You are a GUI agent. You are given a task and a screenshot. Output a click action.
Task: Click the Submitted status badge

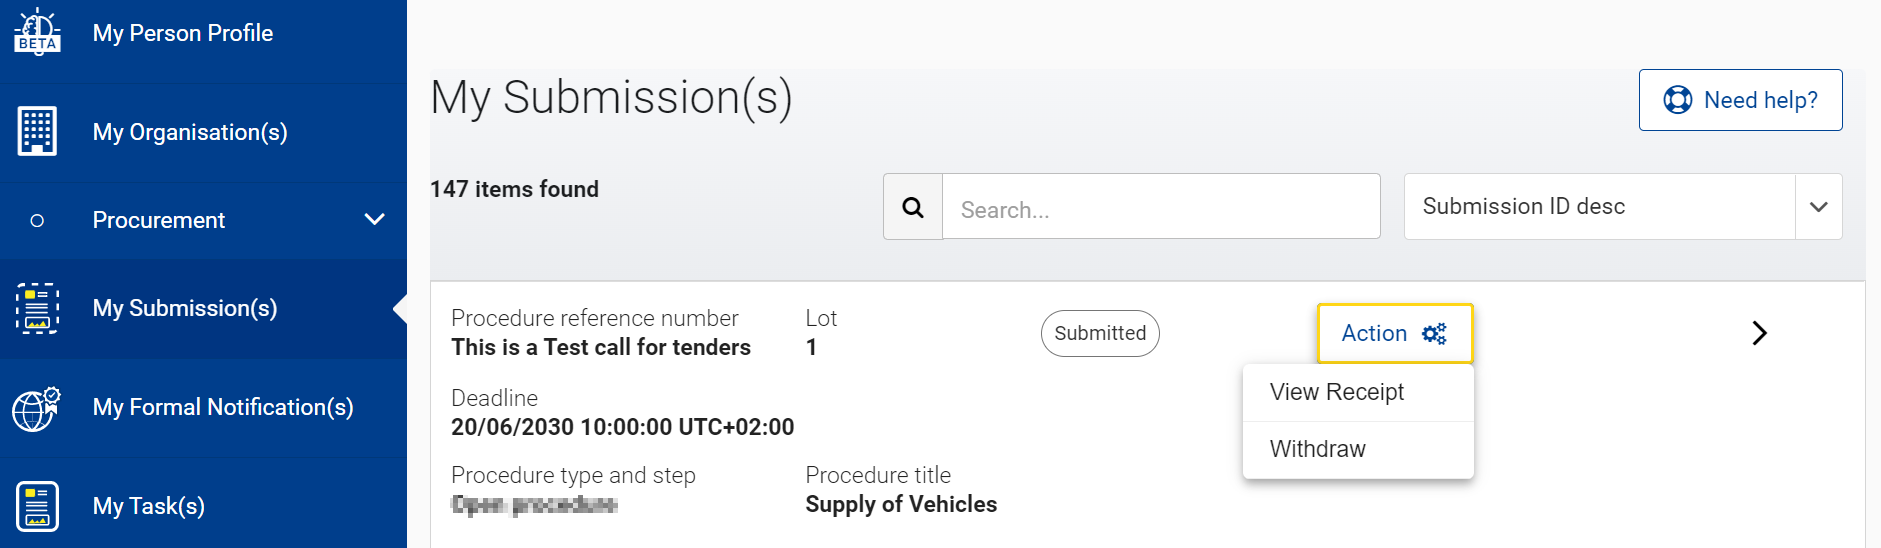(1100, 333)
